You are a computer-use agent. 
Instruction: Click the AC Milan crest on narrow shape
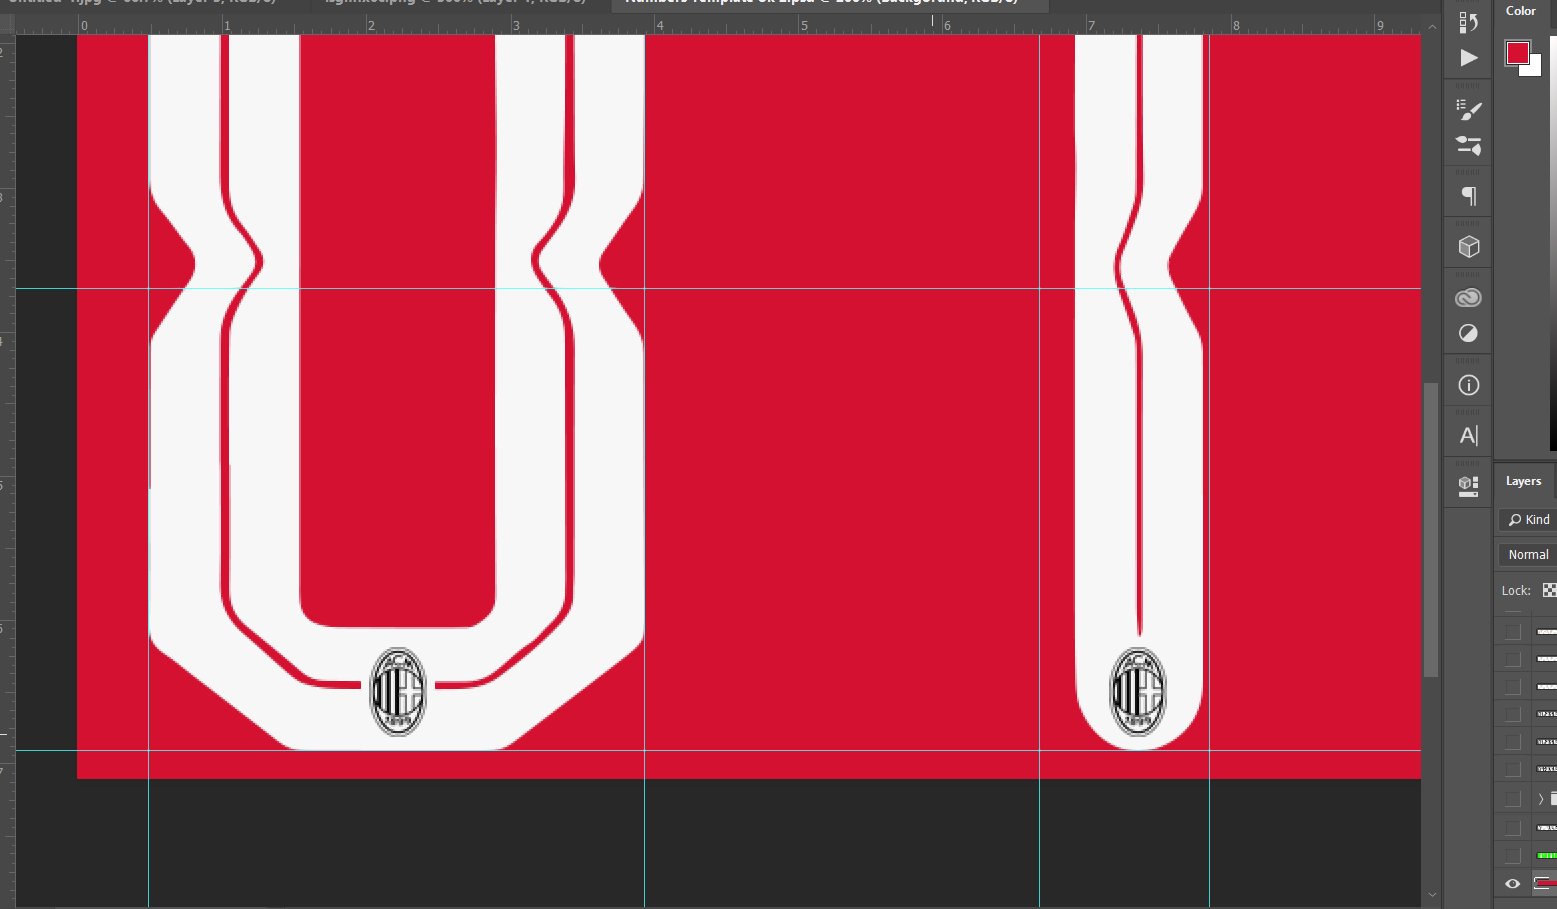(1138, 692)
